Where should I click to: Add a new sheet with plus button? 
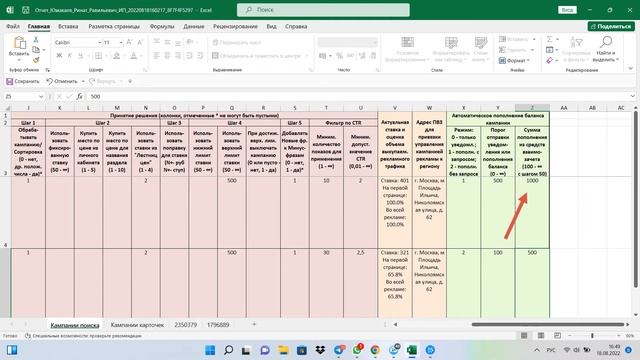(254, 324)
